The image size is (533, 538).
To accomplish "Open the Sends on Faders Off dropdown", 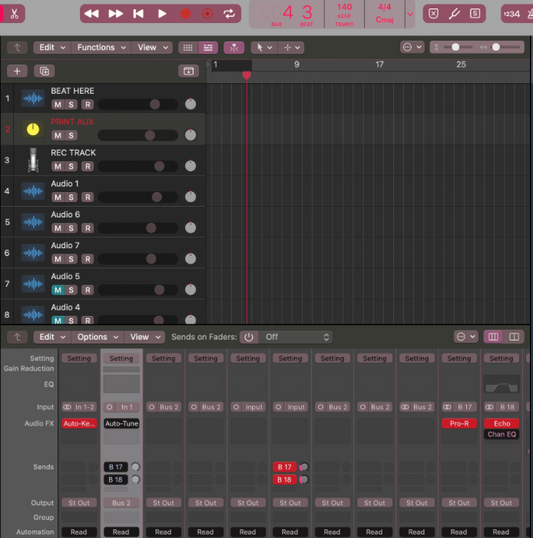I will 297,337.
